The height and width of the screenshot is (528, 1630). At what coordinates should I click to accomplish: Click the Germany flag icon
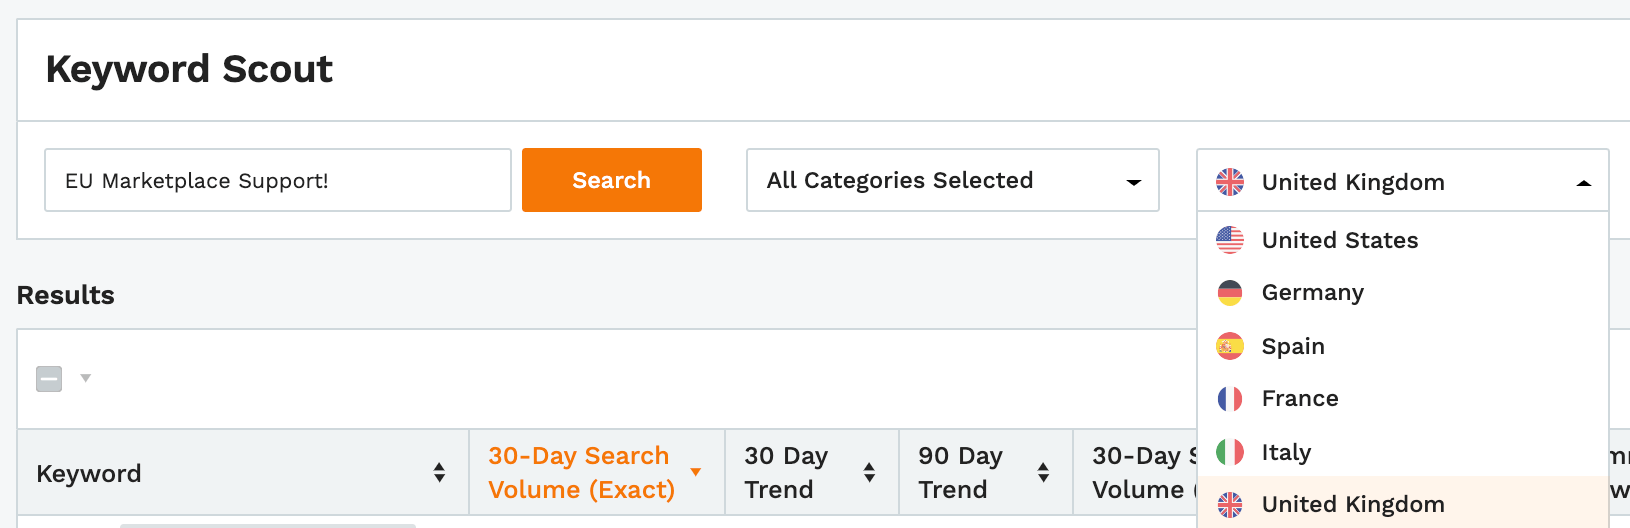(x=1230, y=292)
